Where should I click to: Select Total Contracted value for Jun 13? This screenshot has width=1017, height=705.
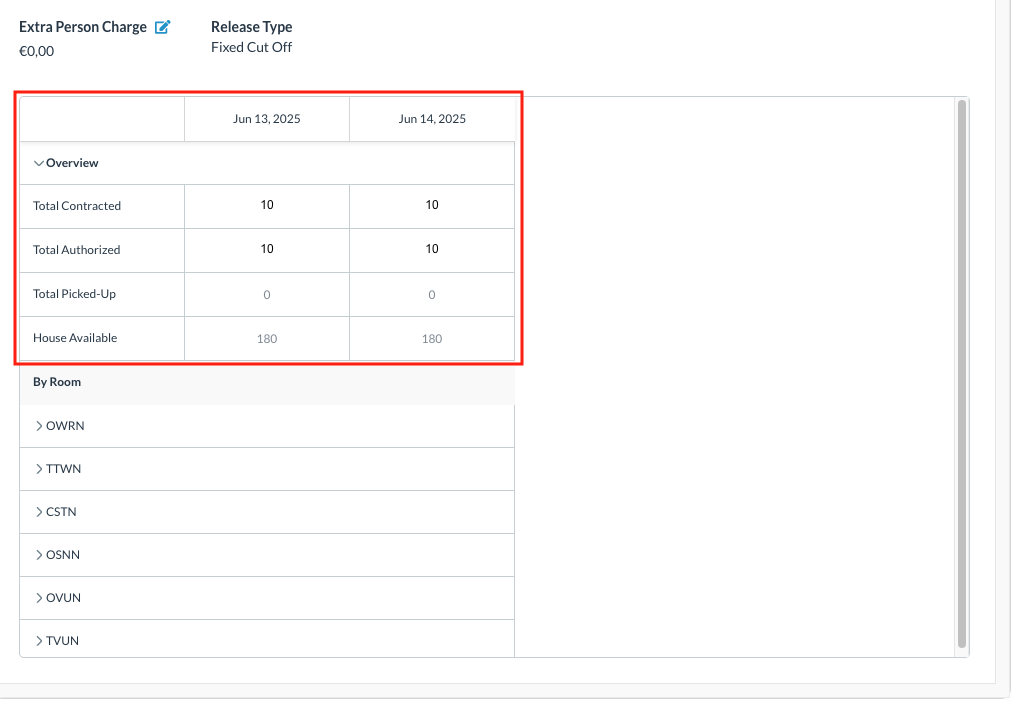pos(267,206)
